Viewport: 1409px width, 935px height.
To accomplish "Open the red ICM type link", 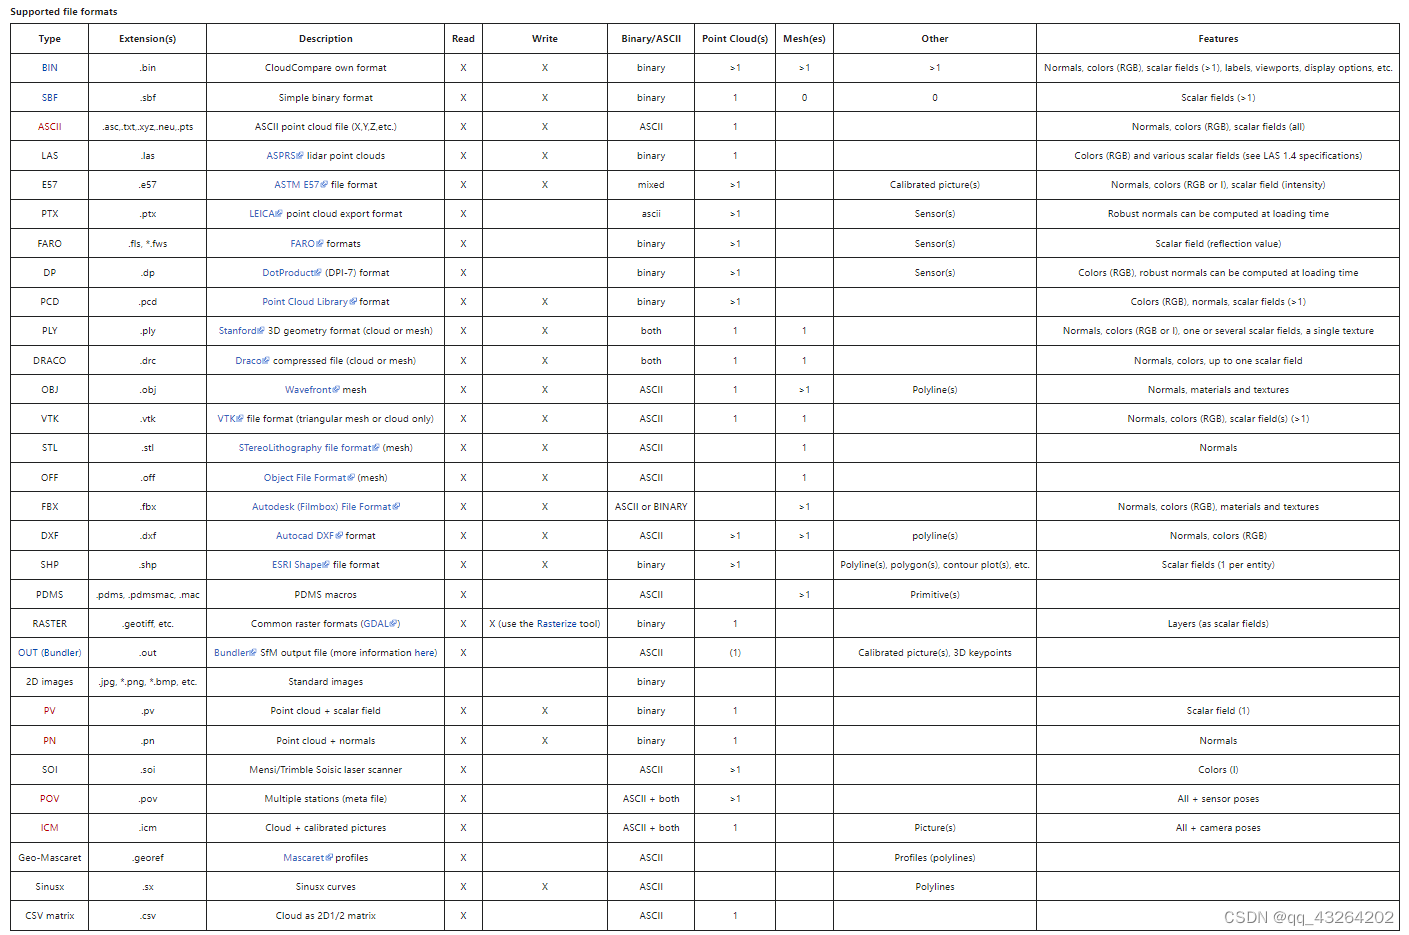I will pos(50,828).
